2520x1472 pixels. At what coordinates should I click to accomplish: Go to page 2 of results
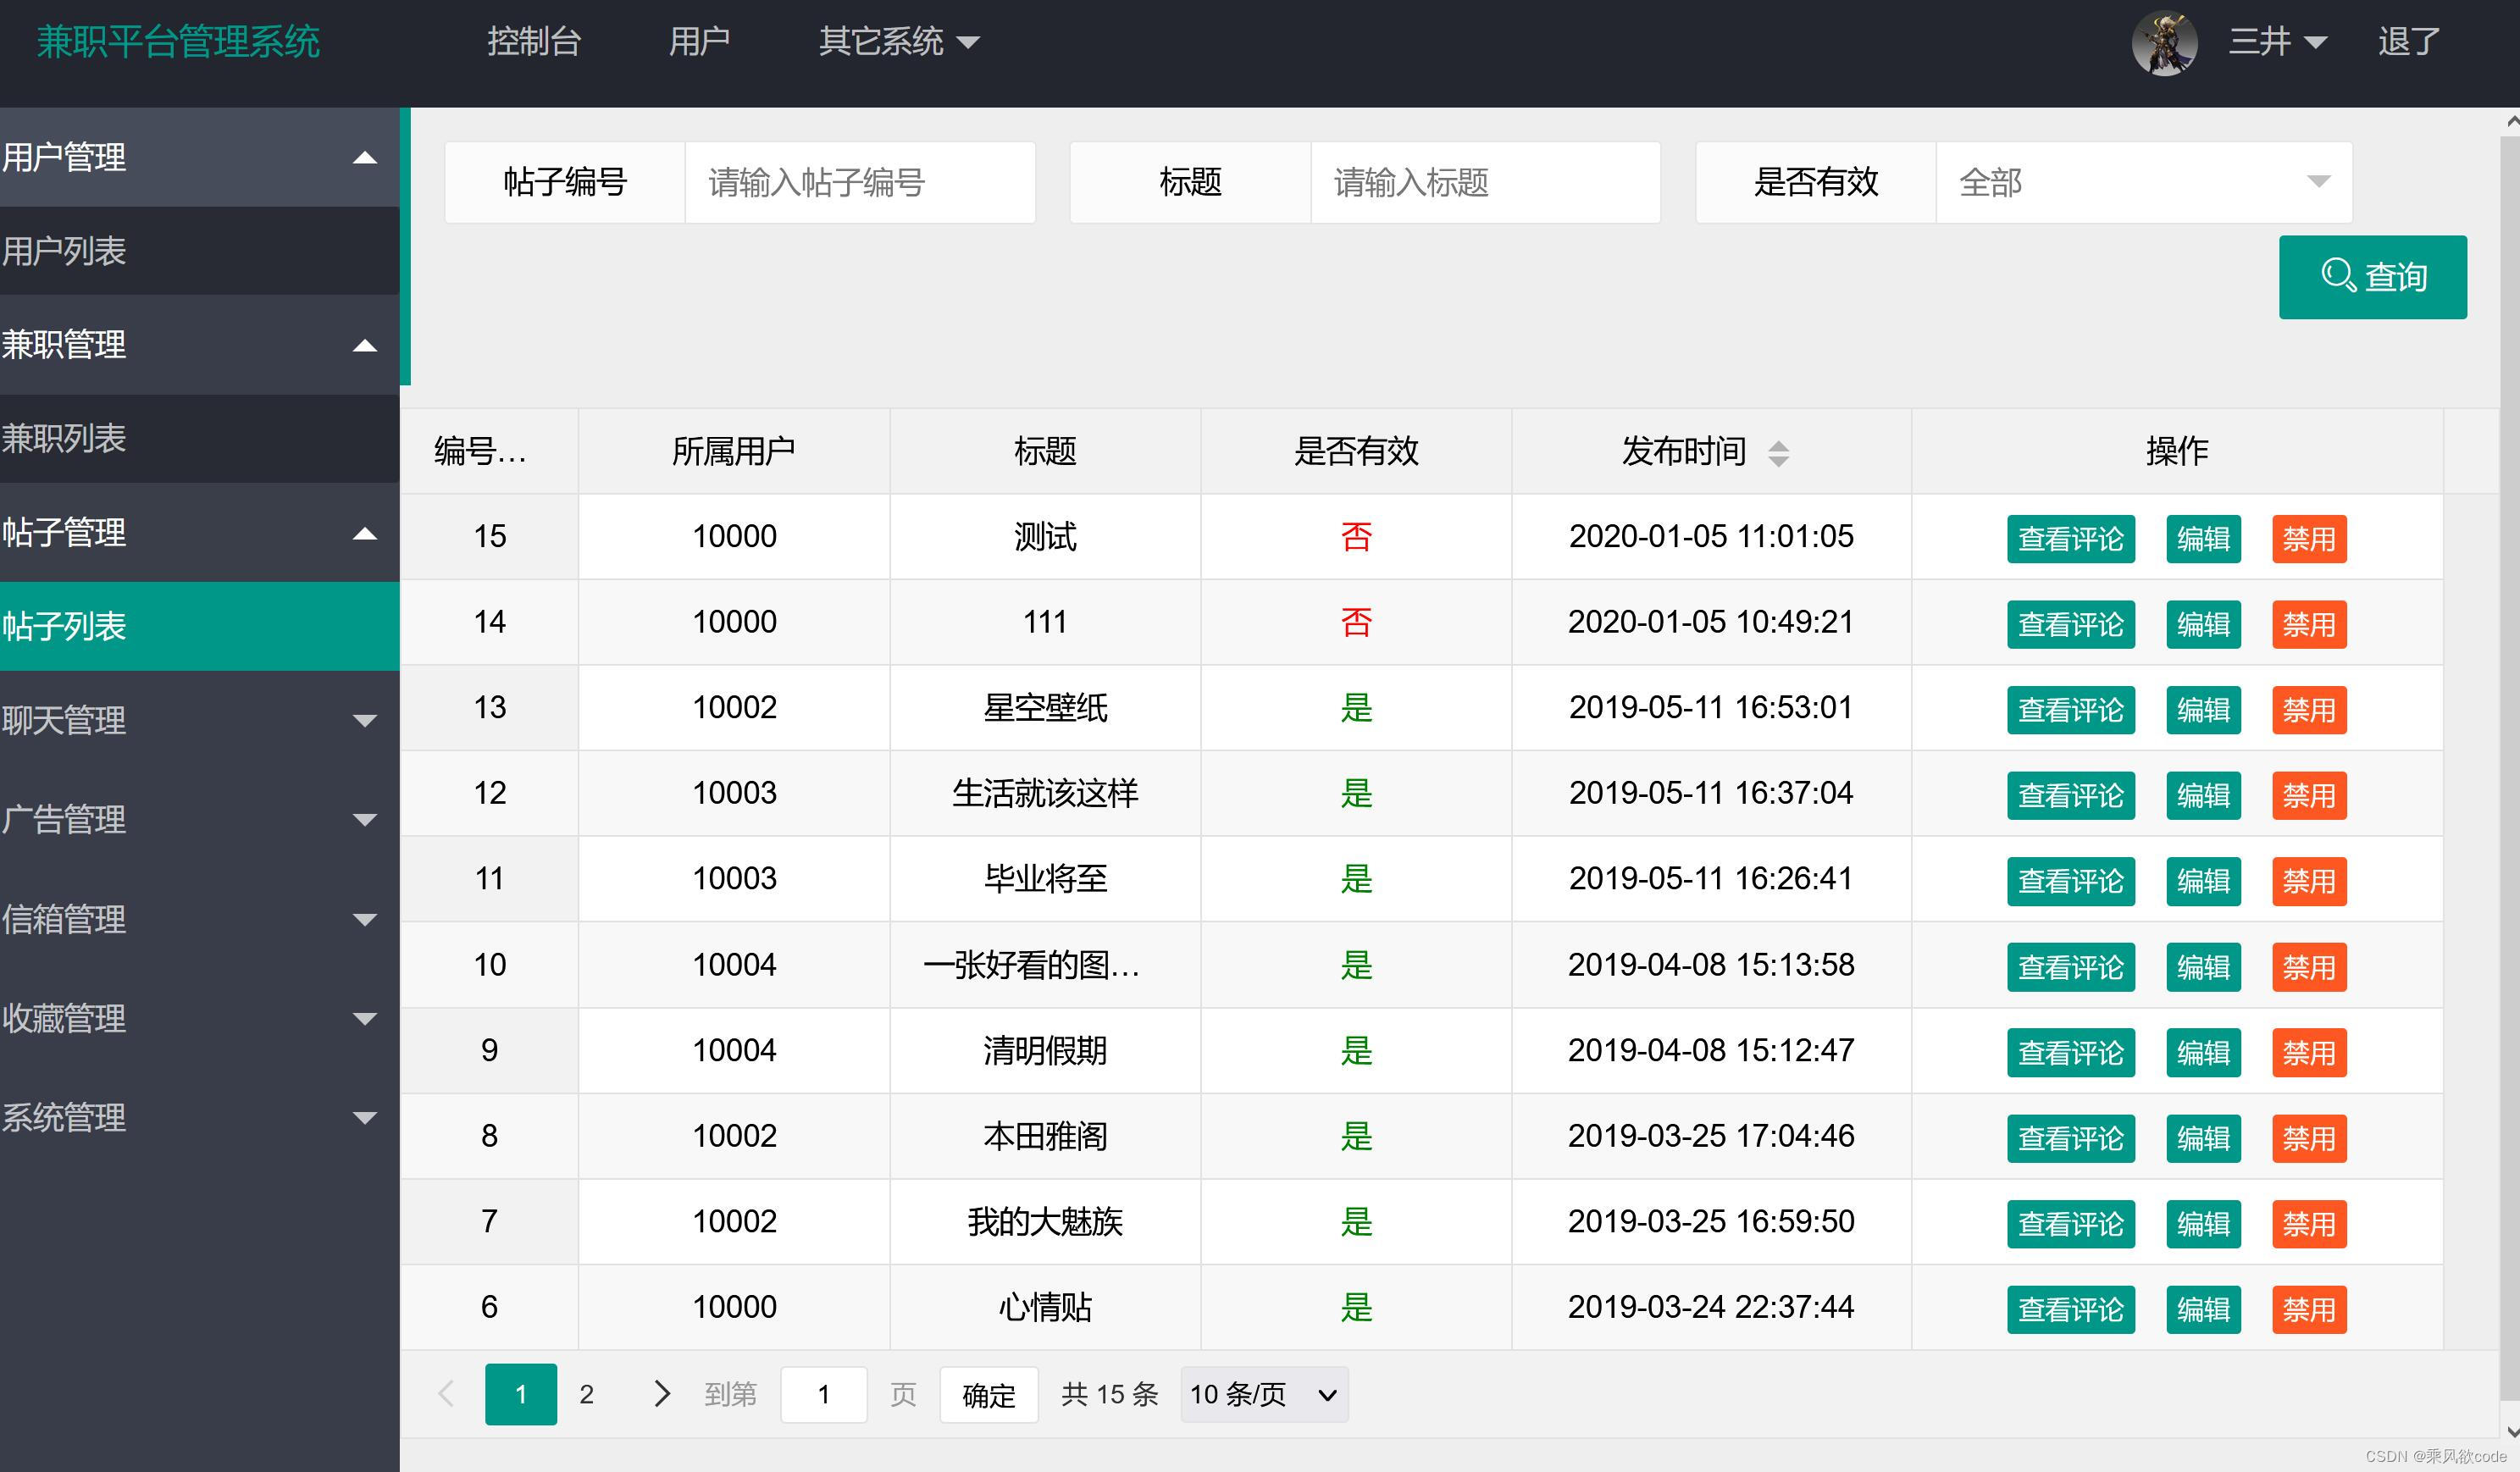tap(587, 1394)
